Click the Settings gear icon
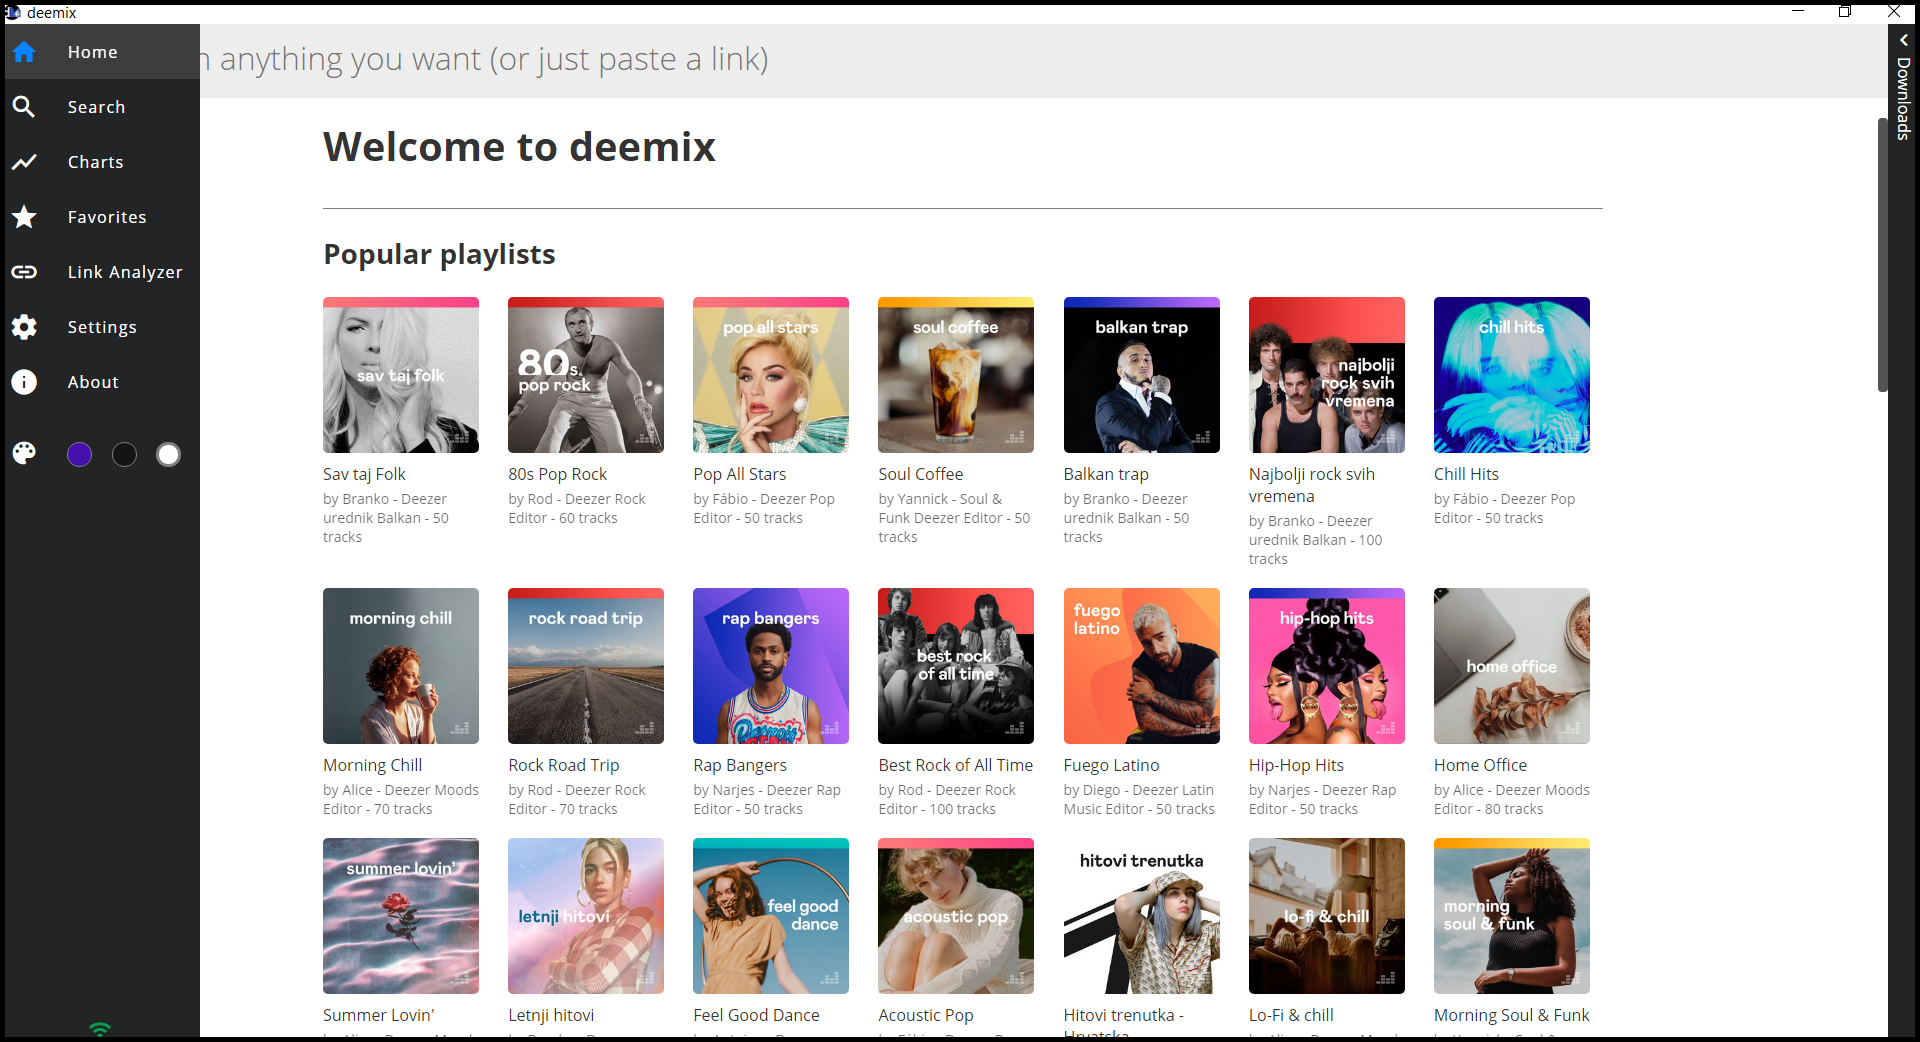 (x=24, y=327)
